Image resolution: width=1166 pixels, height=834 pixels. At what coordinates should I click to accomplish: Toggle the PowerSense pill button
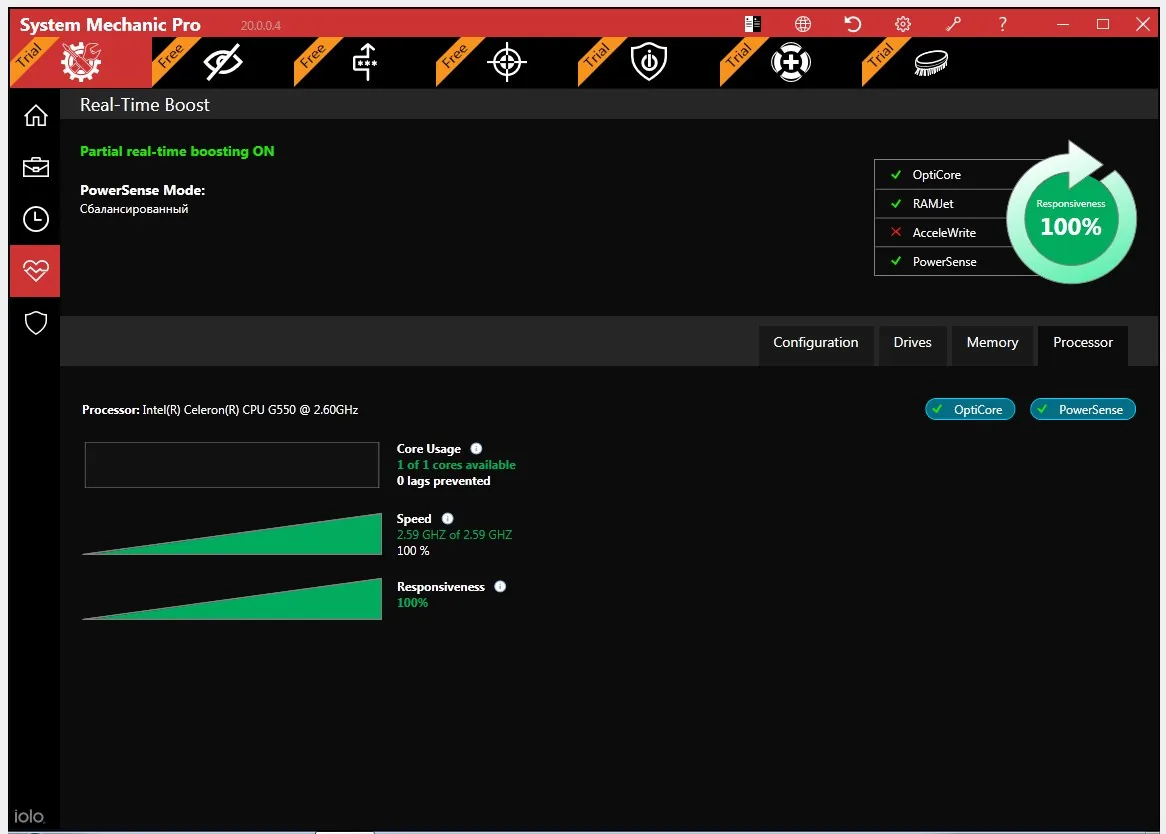[1083, 409]
